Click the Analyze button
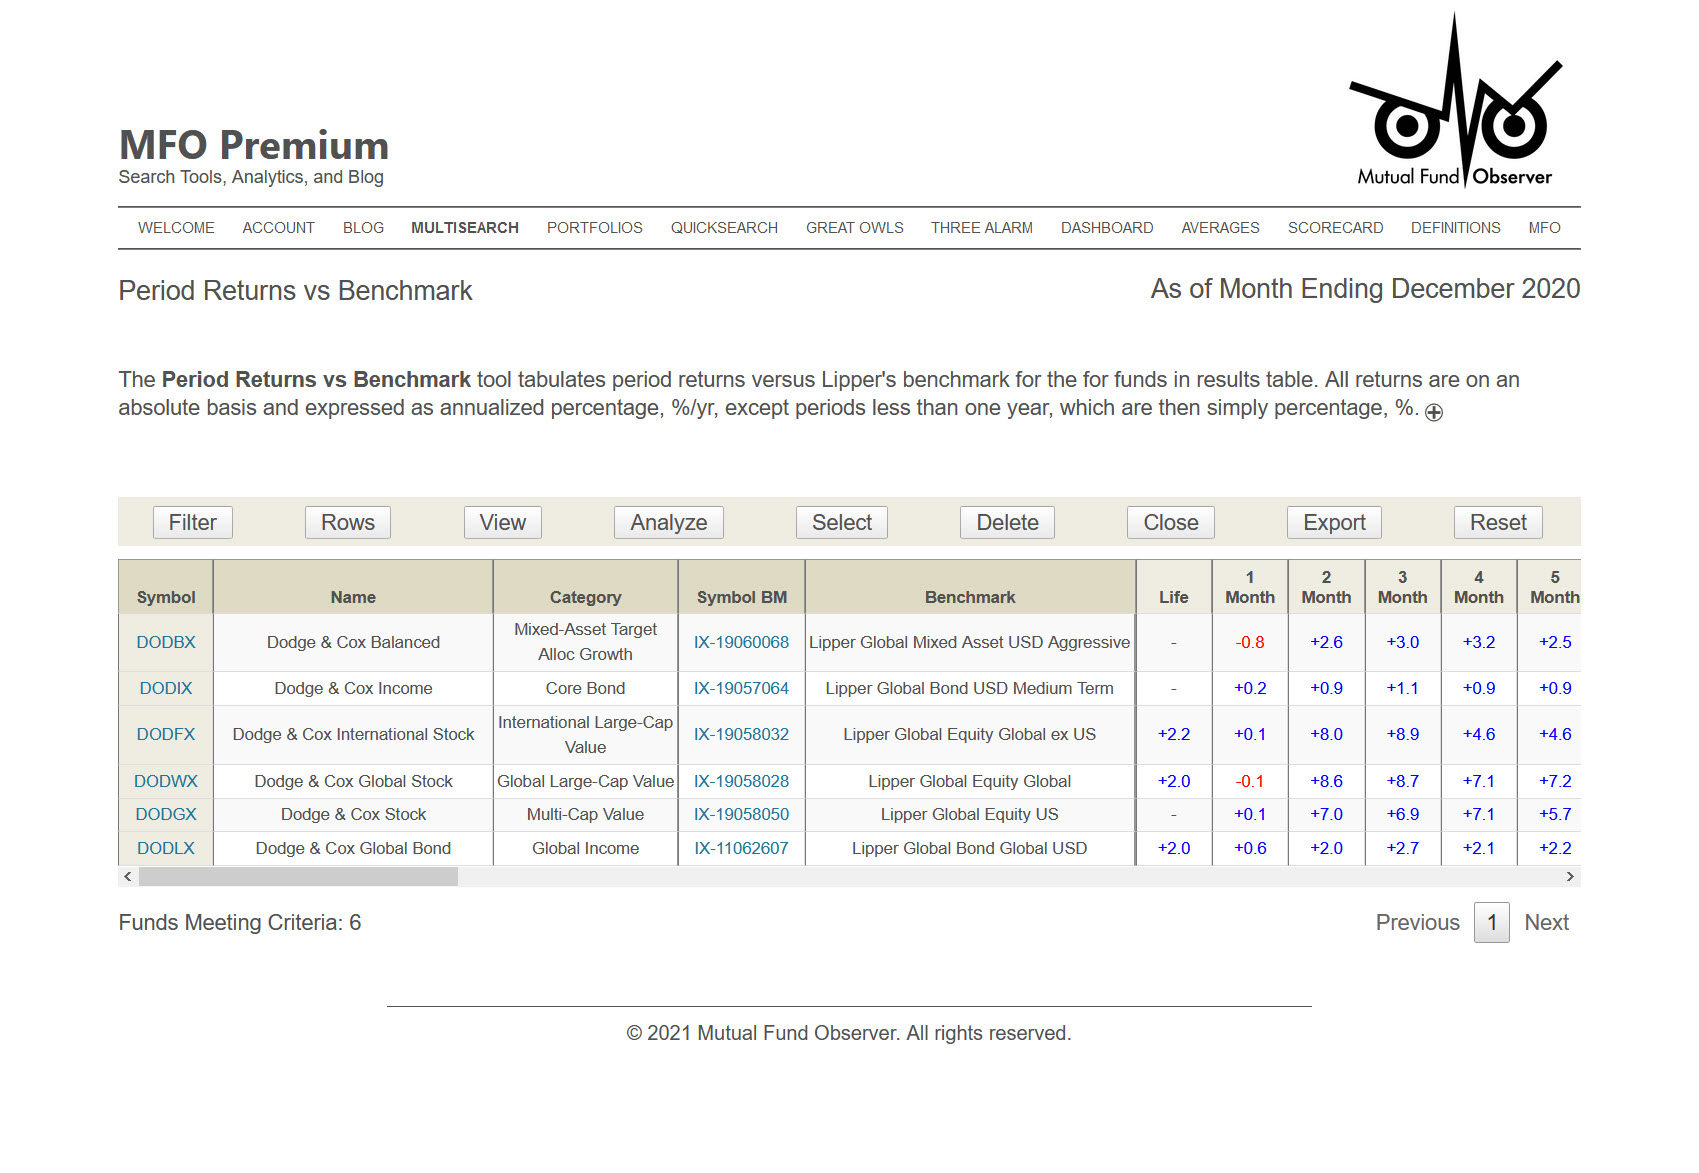The width and height of the screenshot is (1699, 1173). [669, 523]
